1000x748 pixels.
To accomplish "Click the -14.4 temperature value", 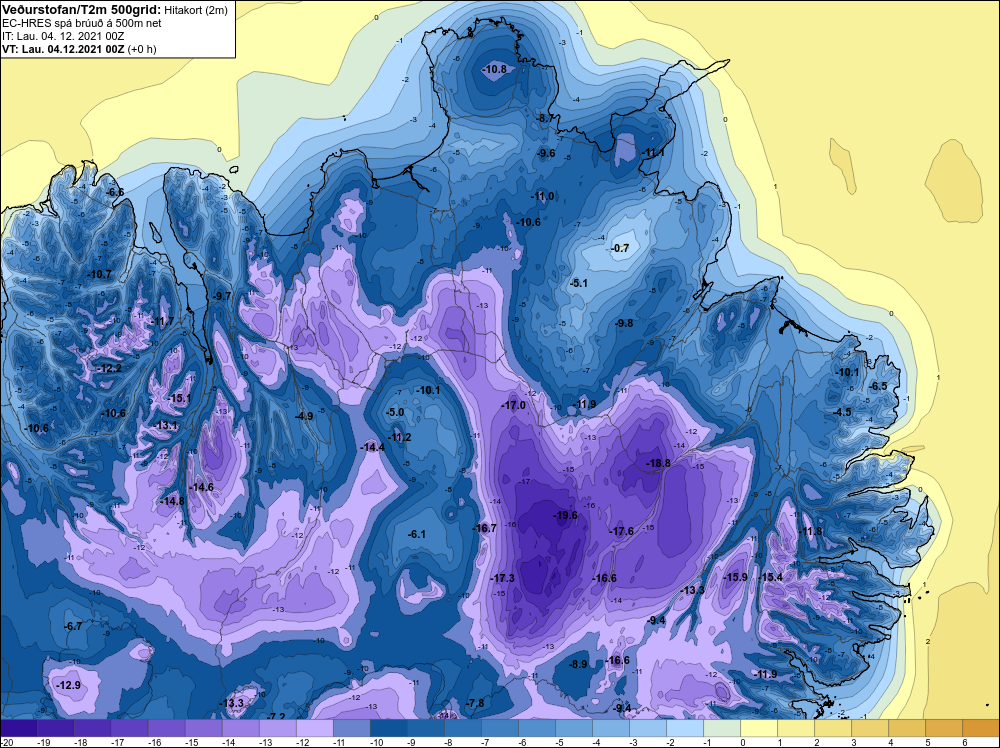I will (x=373, y=448).
